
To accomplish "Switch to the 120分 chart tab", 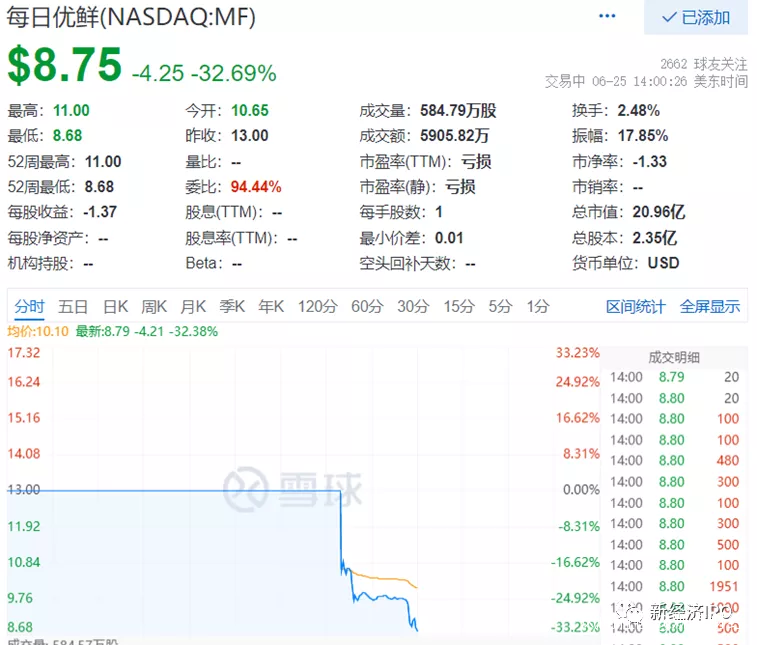I will tap(317, 307).
